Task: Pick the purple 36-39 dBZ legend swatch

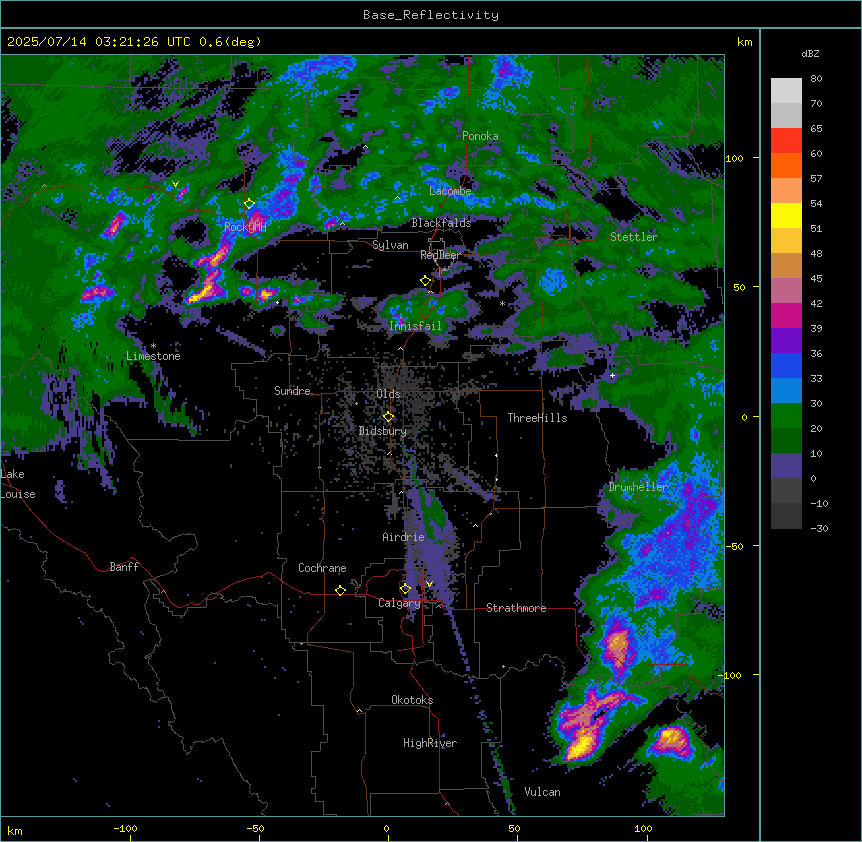Action: 786,341
